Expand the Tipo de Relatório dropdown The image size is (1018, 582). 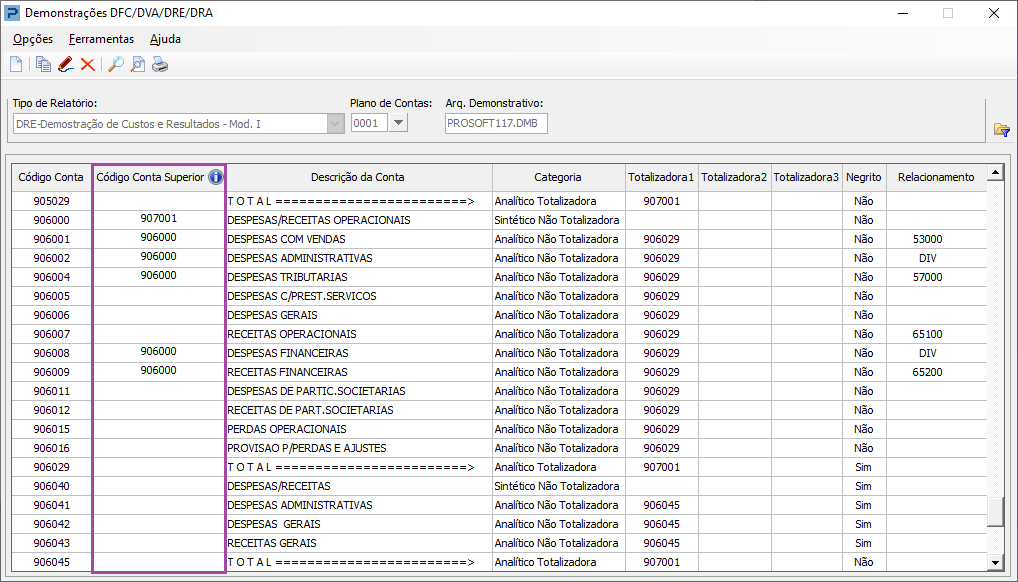pyautogui.click(x=336, y=123)
